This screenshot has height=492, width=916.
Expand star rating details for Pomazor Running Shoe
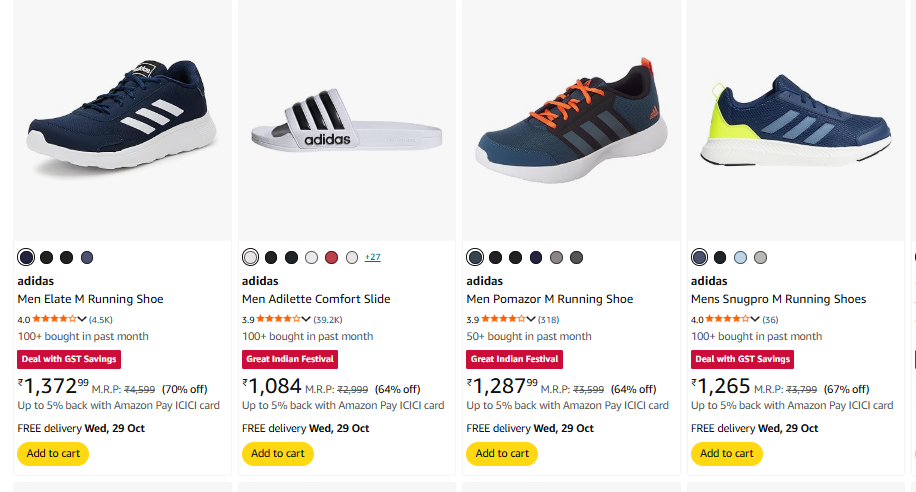point(531,320)
